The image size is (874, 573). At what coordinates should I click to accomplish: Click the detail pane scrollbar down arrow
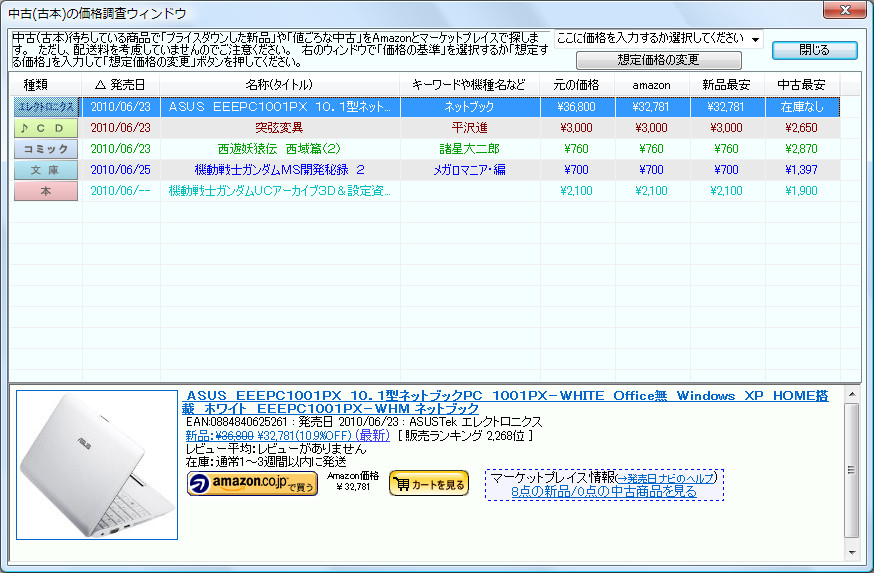coord(852,553)
